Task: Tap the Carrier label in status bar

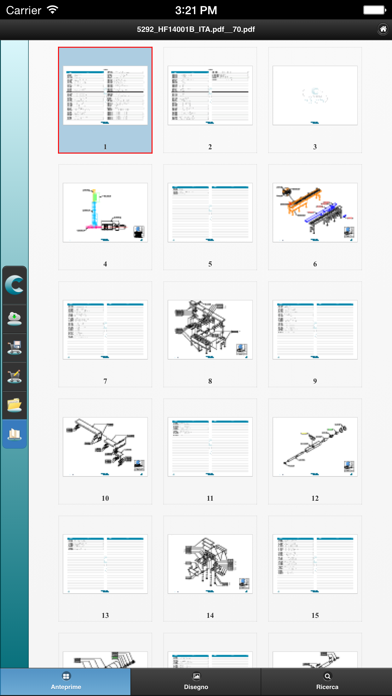Action: point(23,9)
